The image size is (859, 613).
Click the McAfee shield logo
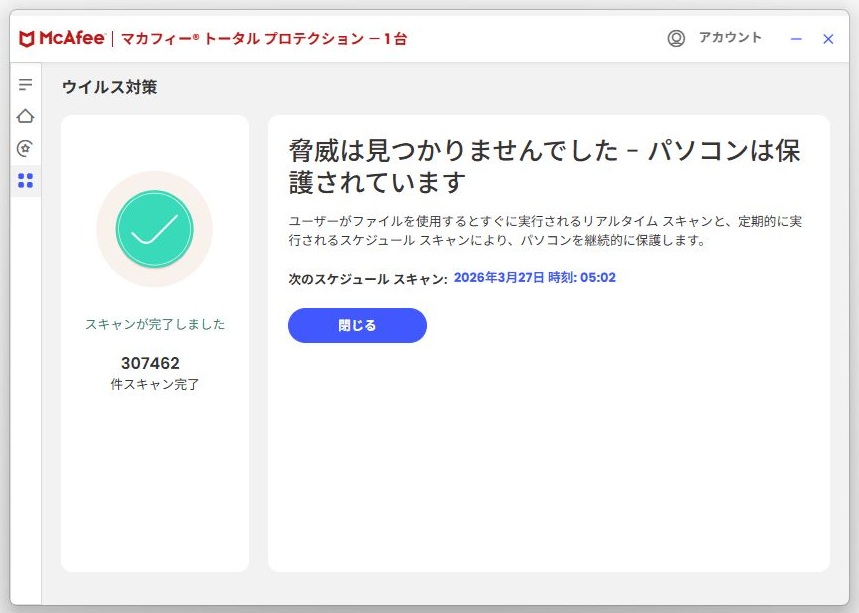[x=27, y=39]
